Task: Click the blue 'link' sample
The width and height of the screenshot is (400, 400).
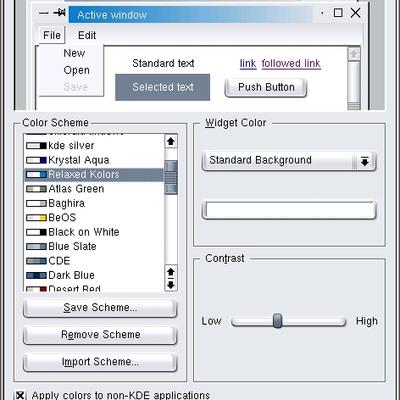Action: pos(248,63)
